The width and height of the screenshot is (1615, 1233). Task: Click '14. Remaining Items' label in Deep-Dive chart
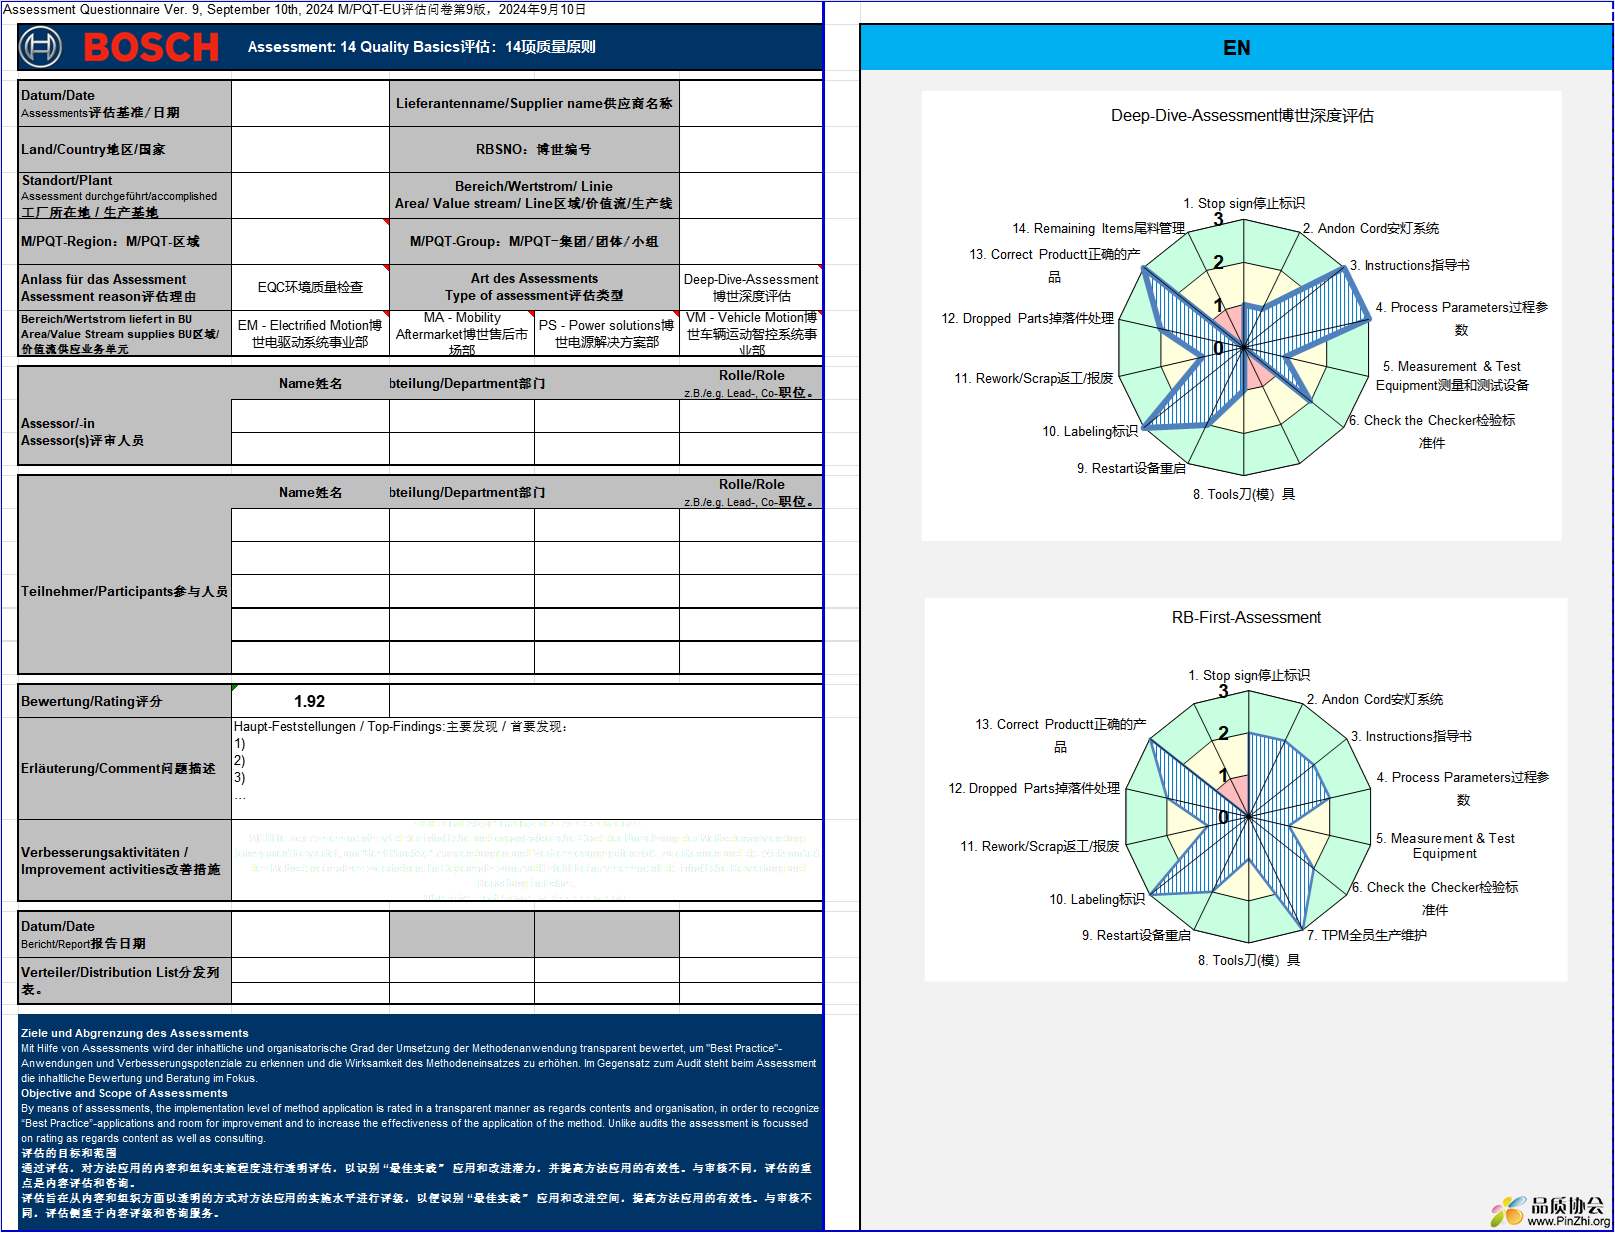pyautogui.click(x=1098, y=228)
